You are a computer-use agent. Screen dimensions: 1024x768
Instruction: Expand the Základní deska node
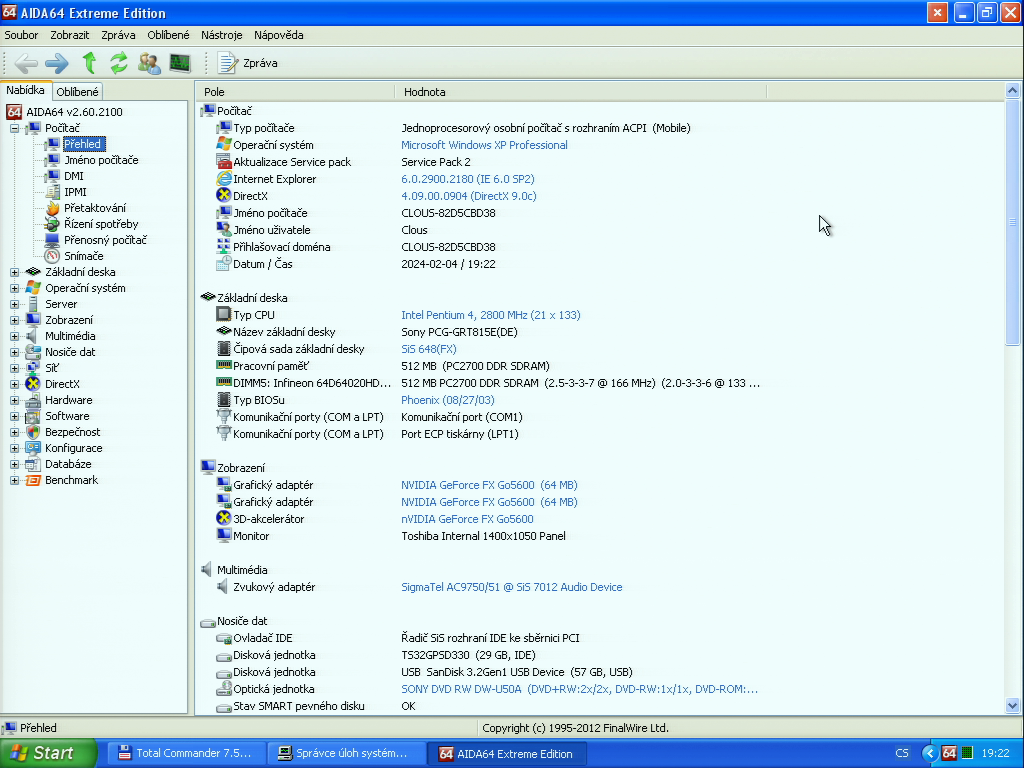tap(14, 272)
